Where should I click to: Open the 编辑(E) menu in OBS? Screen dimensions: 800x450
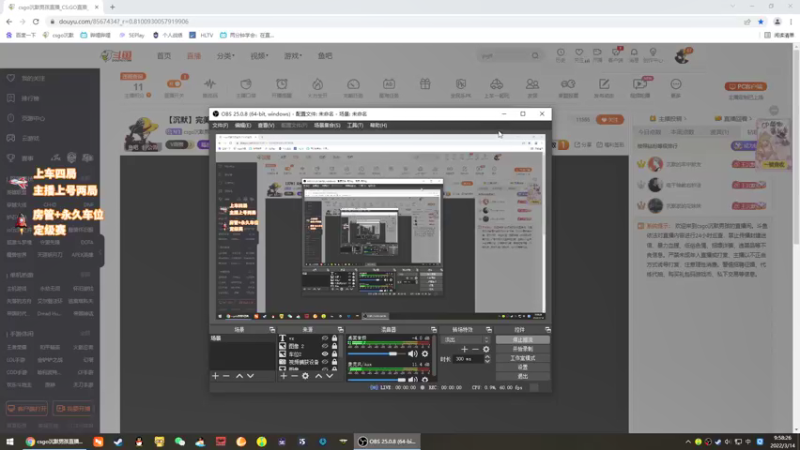pos(243,126)
